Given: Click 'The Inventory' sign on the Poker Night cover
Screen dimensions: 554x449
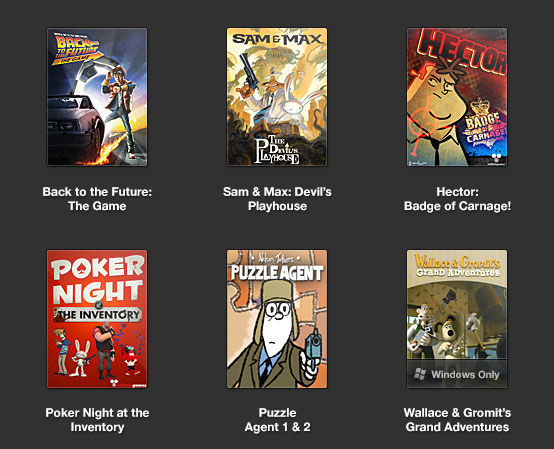Looking at the screenshot, I should 98,314.
